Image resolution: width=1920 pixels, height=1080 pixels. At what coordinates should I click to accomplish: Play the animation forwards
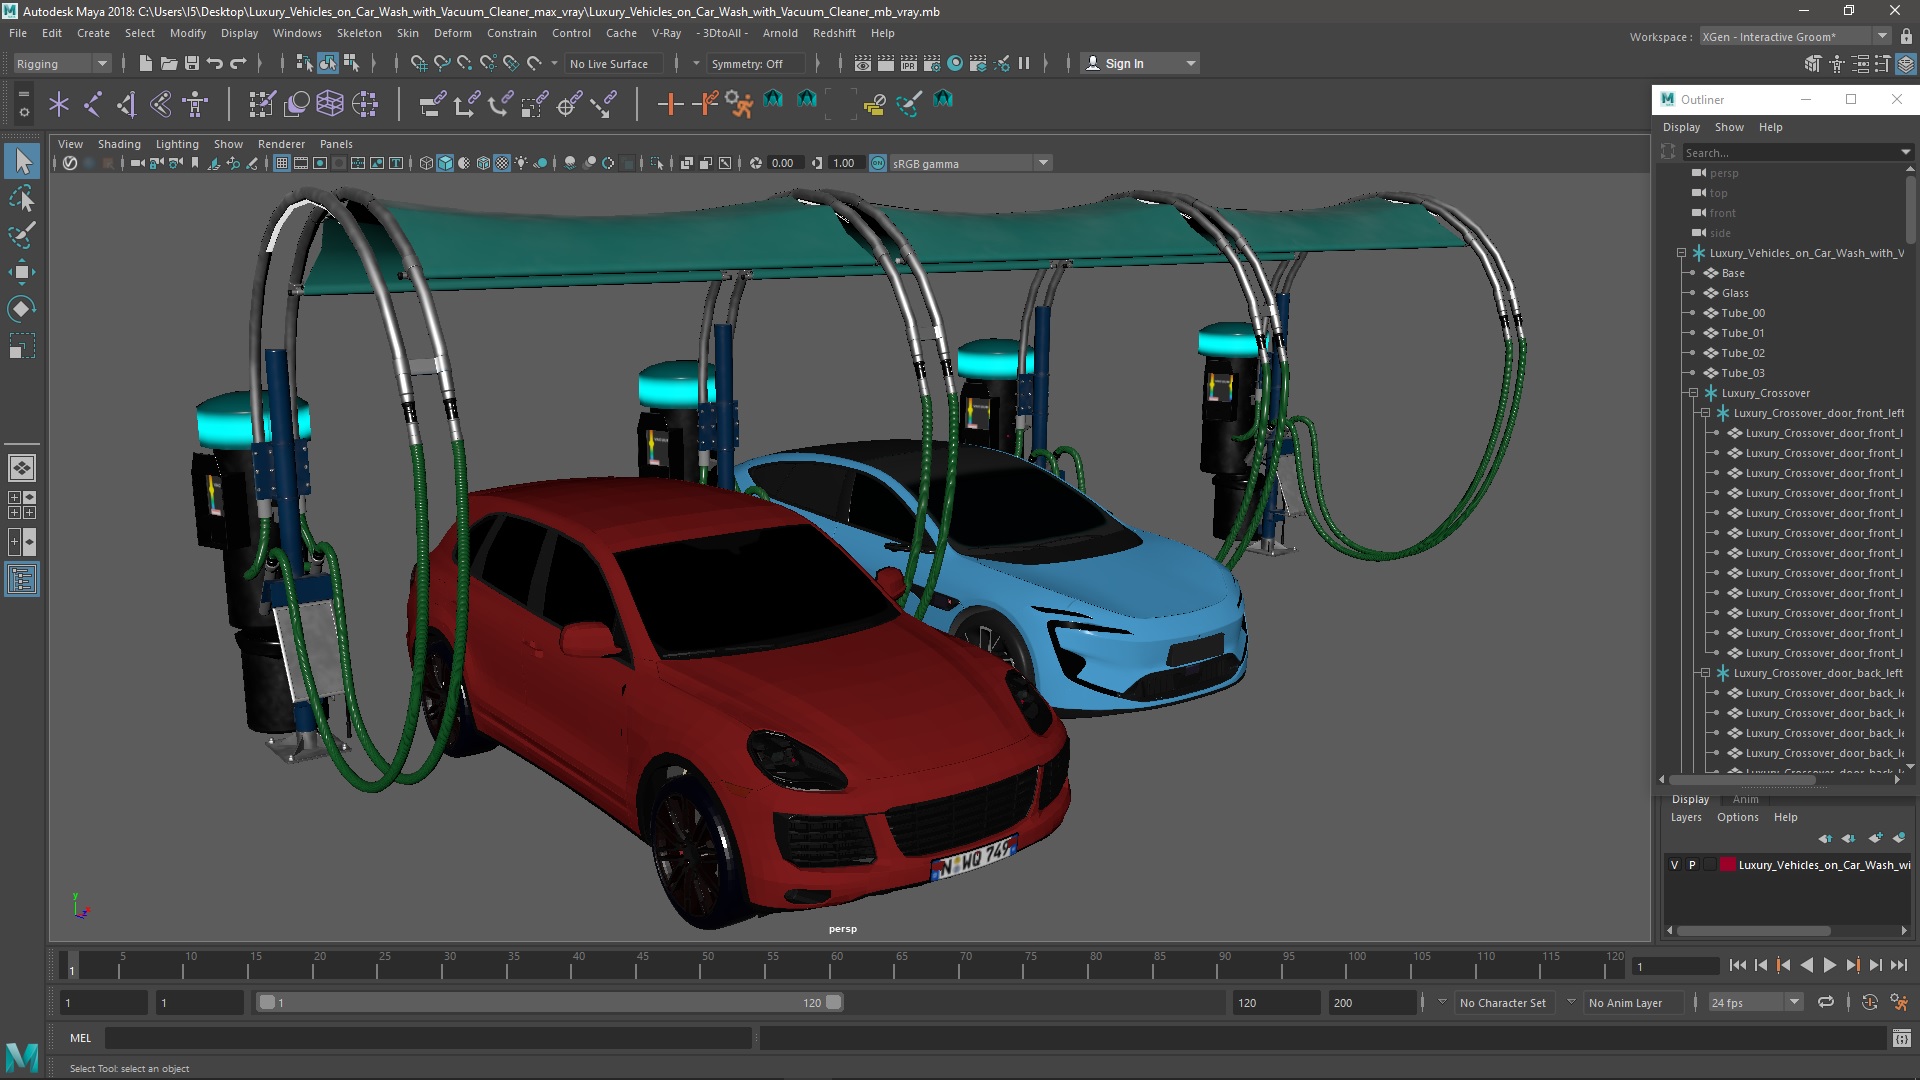(1829, 965)
